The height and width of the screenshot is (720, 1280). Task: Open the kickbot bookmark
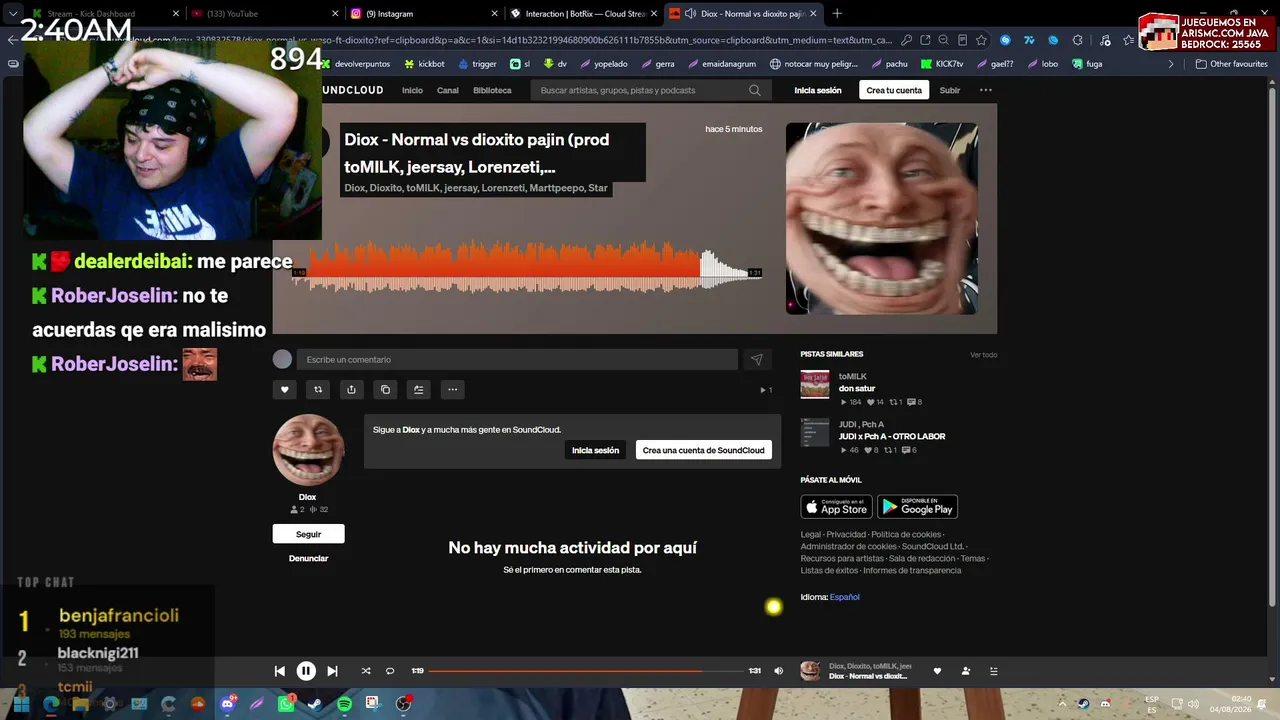424,64
